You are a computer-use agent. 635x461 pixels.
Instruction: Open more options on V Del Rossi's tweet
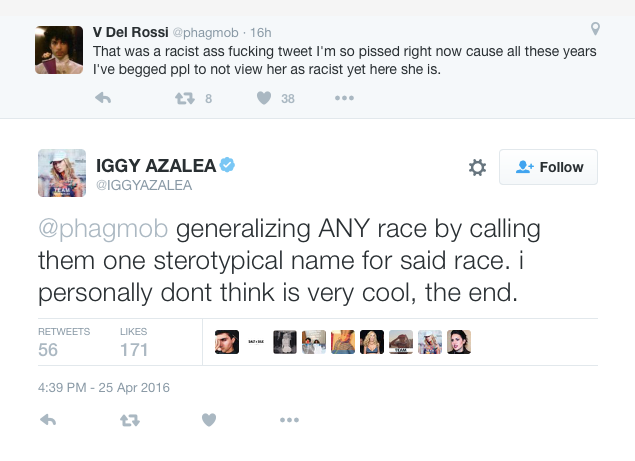click(344, 98)
